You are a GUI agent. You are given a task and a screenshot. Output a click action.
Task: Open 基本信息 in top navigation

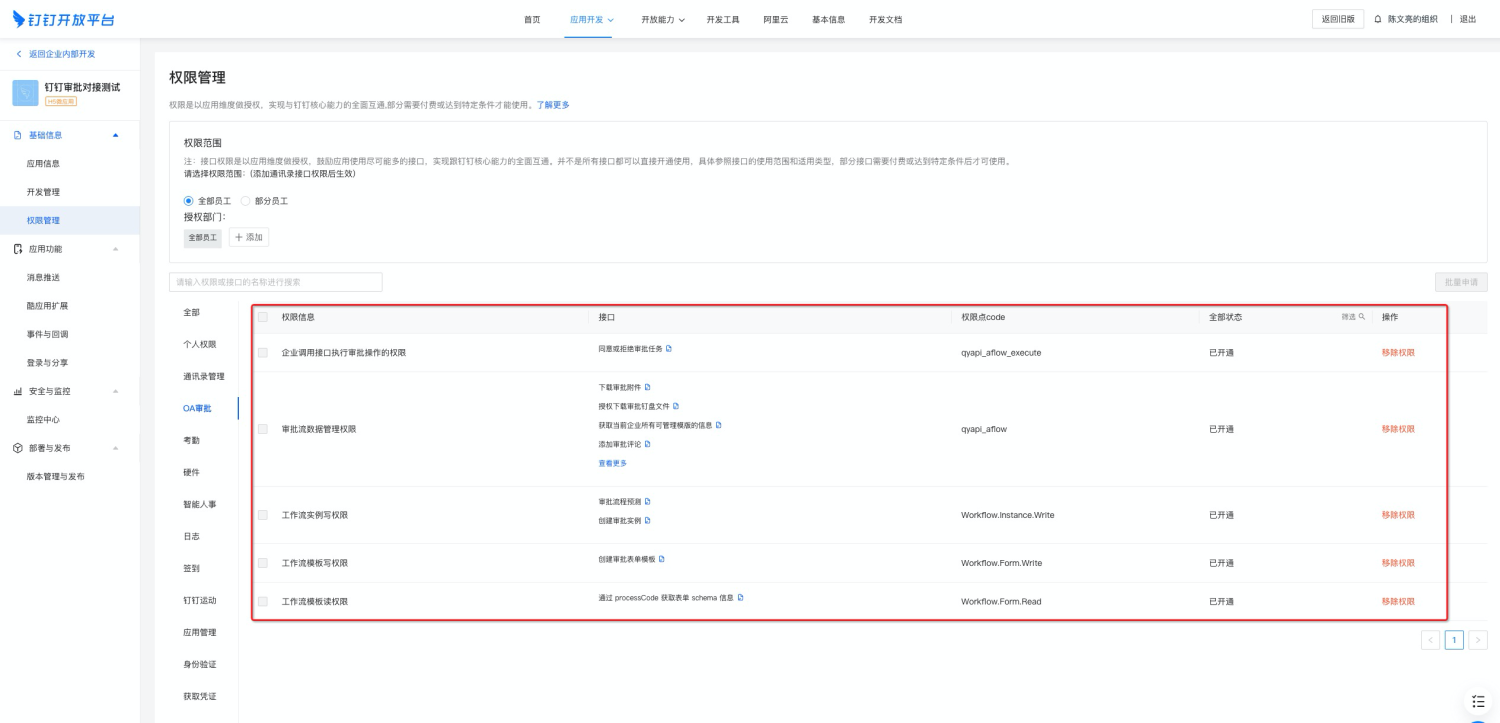(828, 19)
